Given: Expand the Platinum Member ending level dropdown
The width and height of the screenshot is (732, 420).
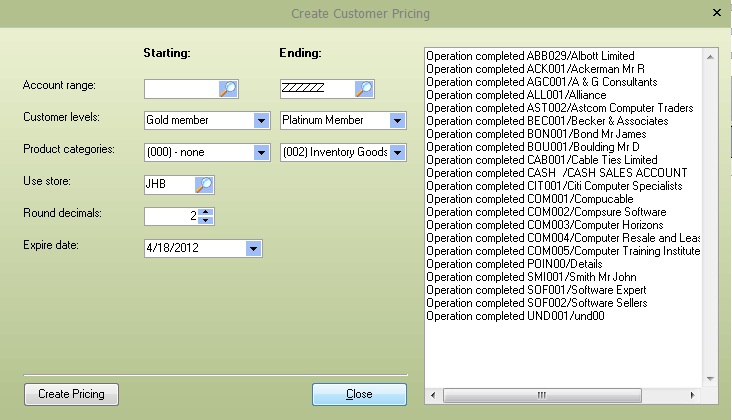Looking at the screenshot, I should [397, 121].
